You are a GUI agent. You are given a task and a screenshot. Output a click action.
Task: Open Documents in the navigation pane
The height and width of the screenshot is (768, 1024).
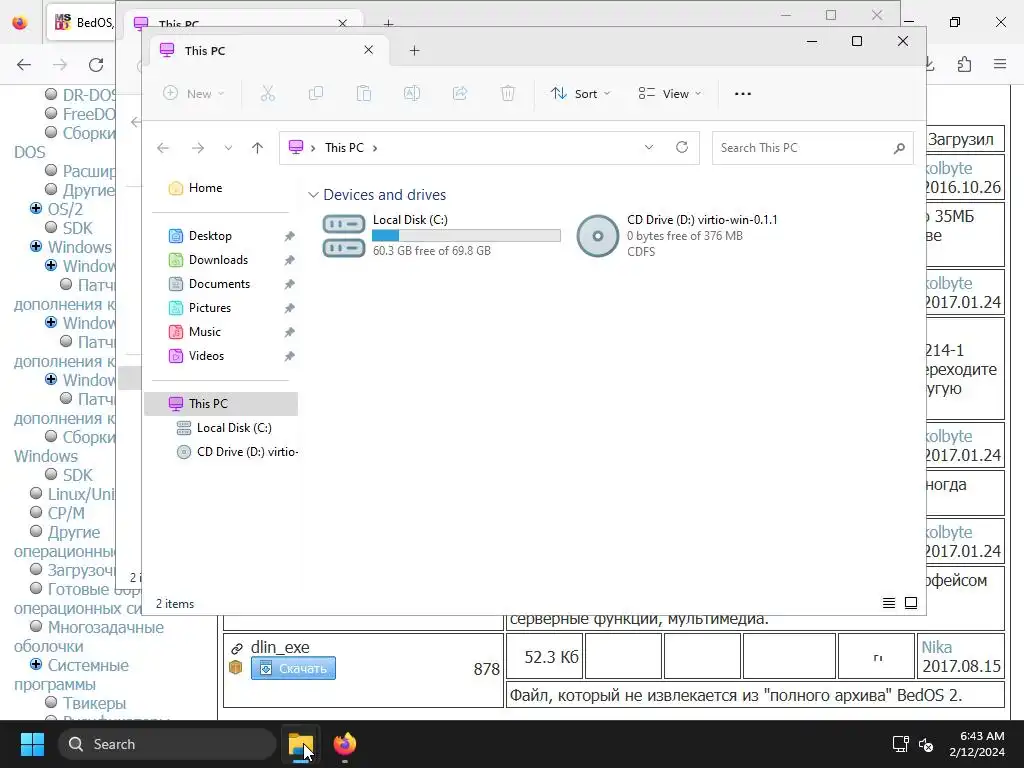pos(221,284)
